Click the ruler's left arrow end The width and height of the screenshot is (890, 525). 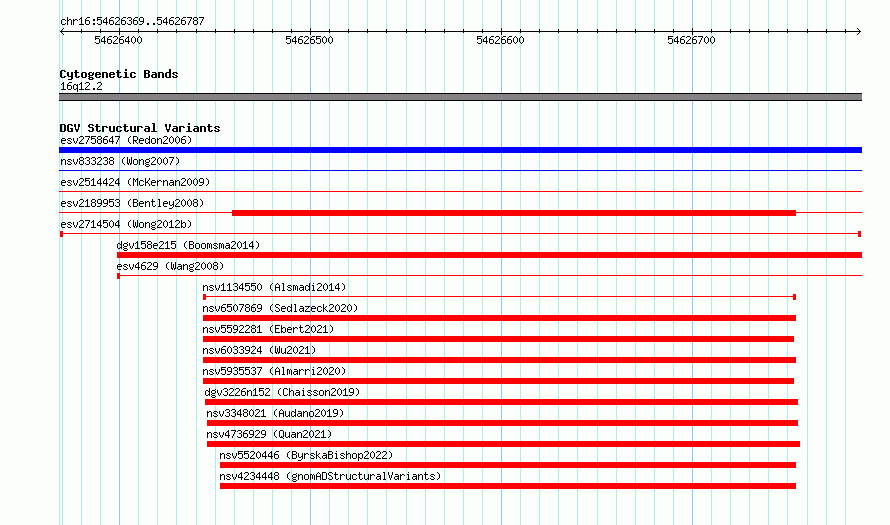pos(62,31)
